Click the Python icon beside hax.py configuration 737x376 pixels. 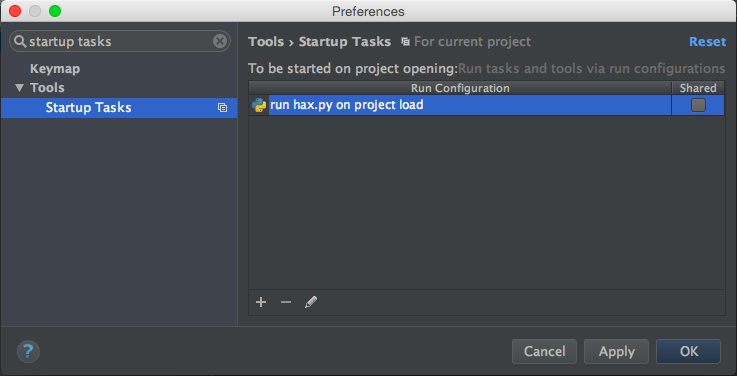(x=259, y=105)
